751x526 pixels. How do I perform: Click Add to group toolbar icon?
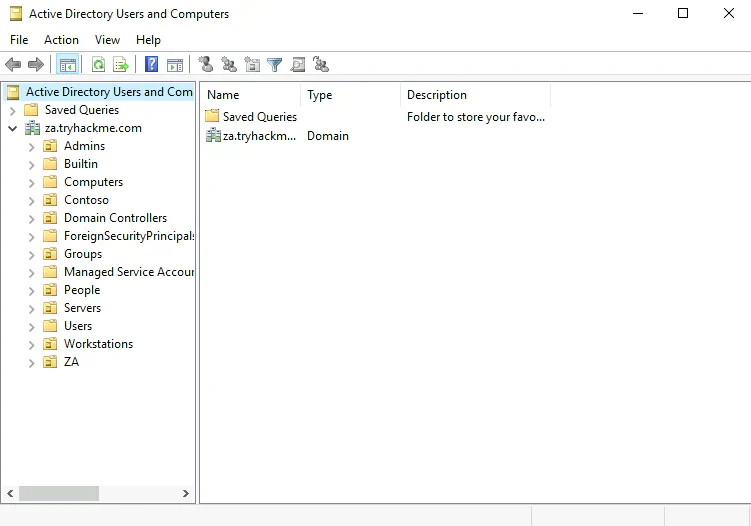click(x=320, y=64)
